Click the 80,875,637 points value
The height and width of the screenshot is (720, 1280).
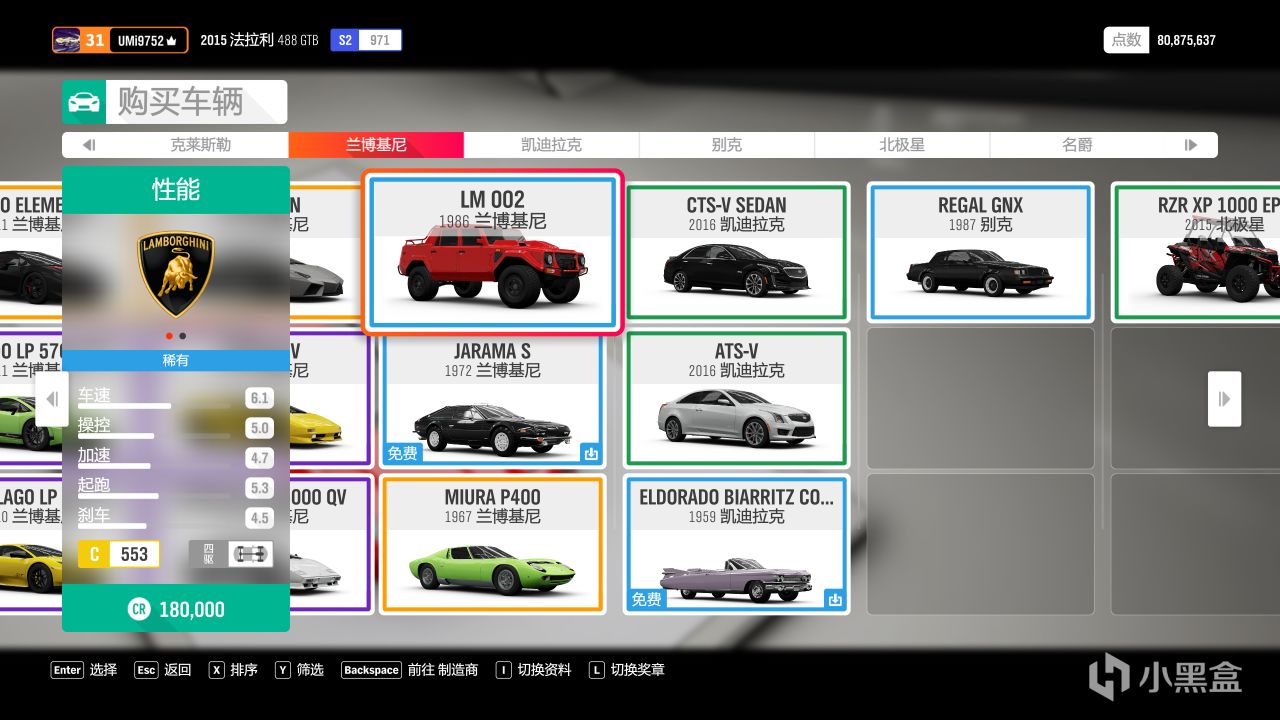point(1187,41)
